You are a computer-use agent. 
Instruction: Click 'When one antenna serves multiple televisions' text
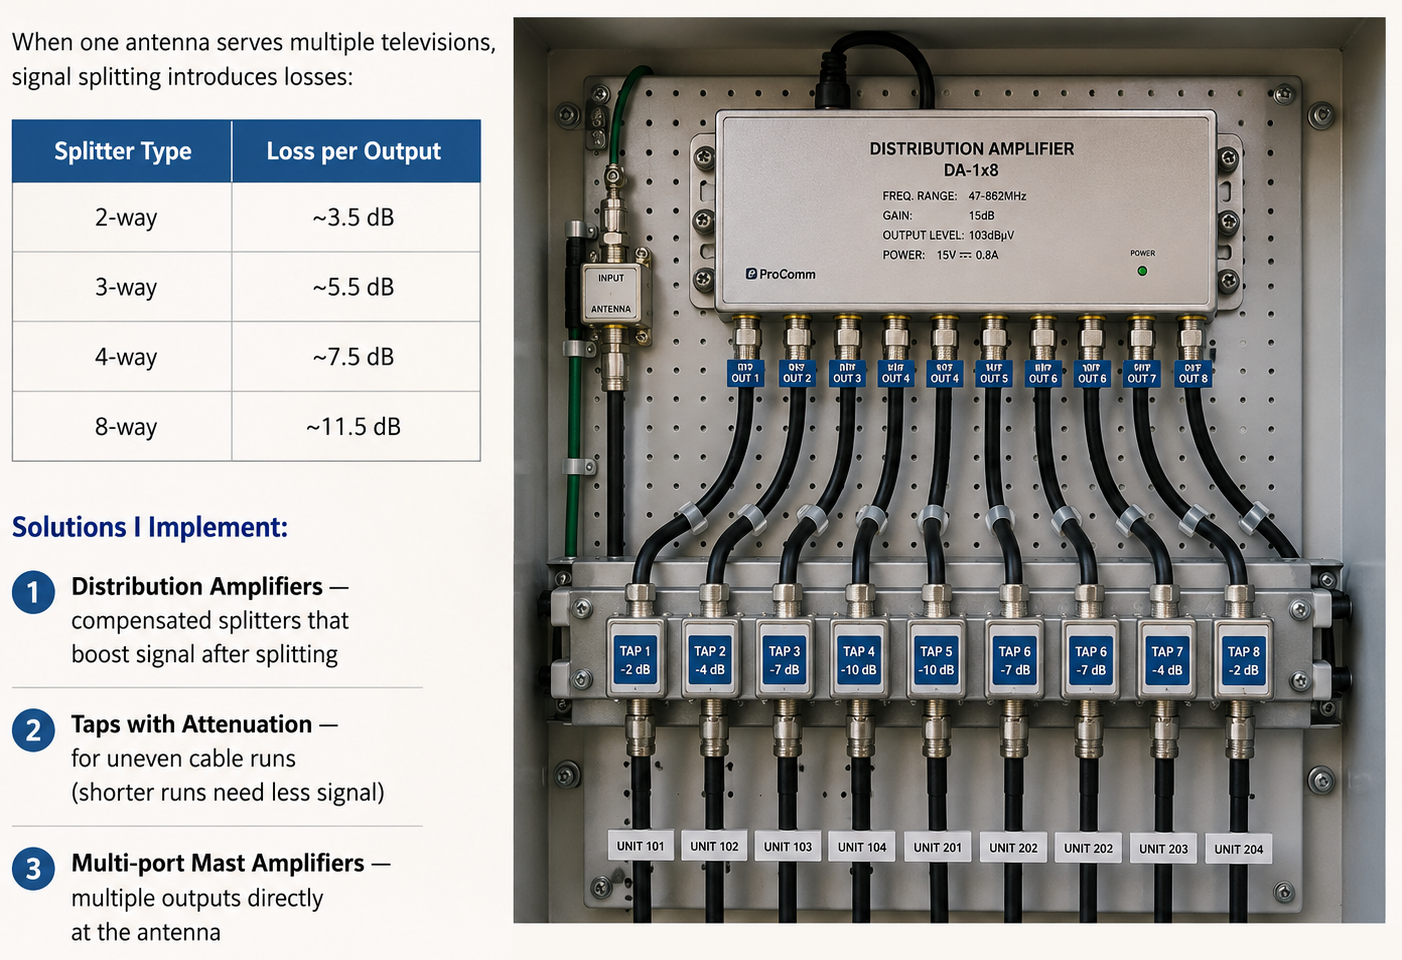(254, 43)
